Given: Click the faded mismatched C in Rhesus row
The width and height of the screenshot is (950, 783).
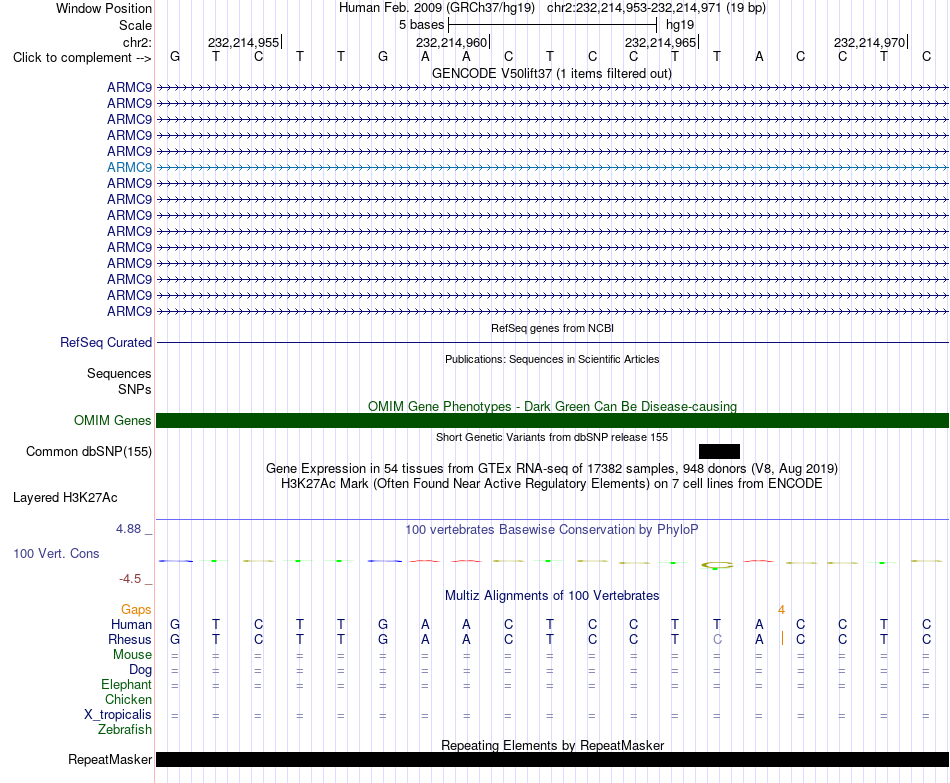Looking at the screenshot, I should [x=717, y=639].
